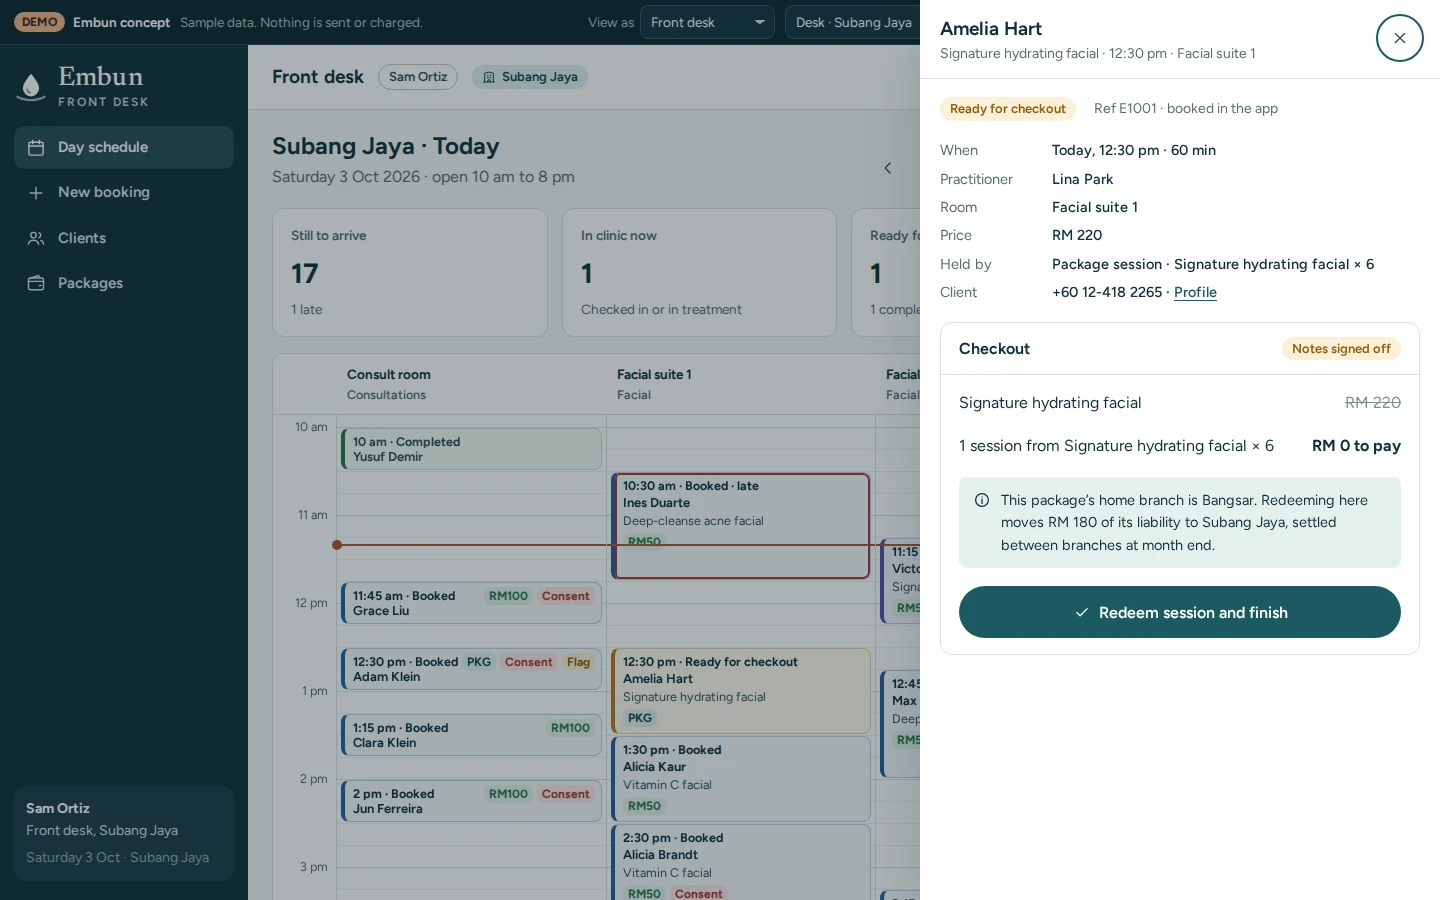The width and height of the screenshot is (1440, 900).
Task: Click the current time marker dot
Action: point(337,545)
